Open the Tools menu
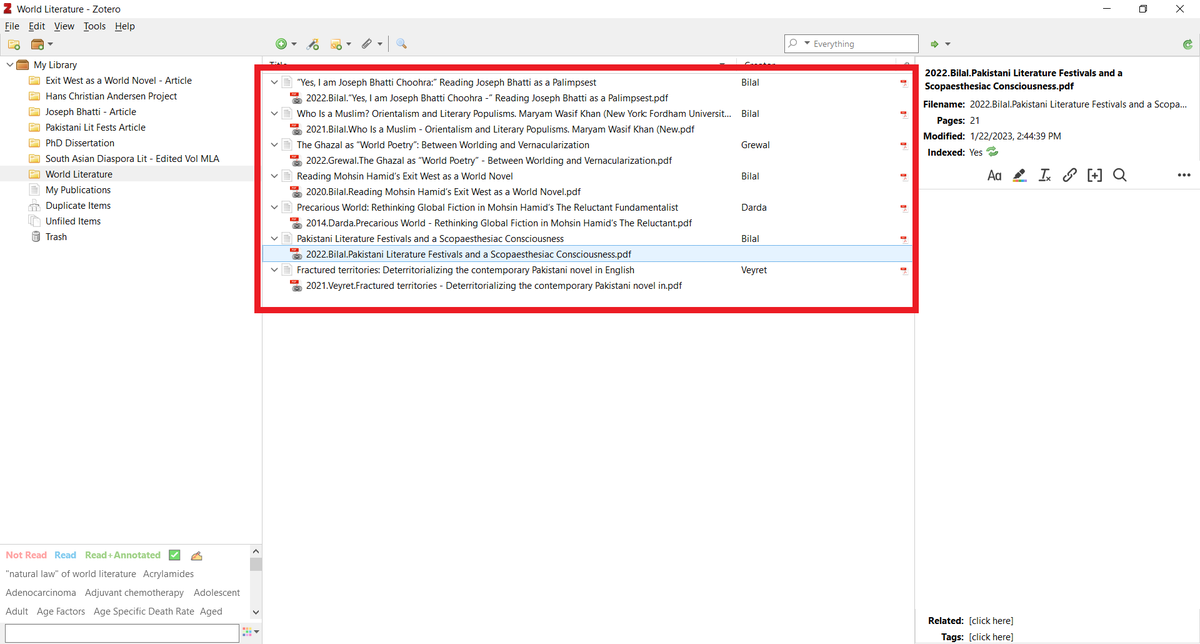This screenshot has height=644, width=1200. 94,26
